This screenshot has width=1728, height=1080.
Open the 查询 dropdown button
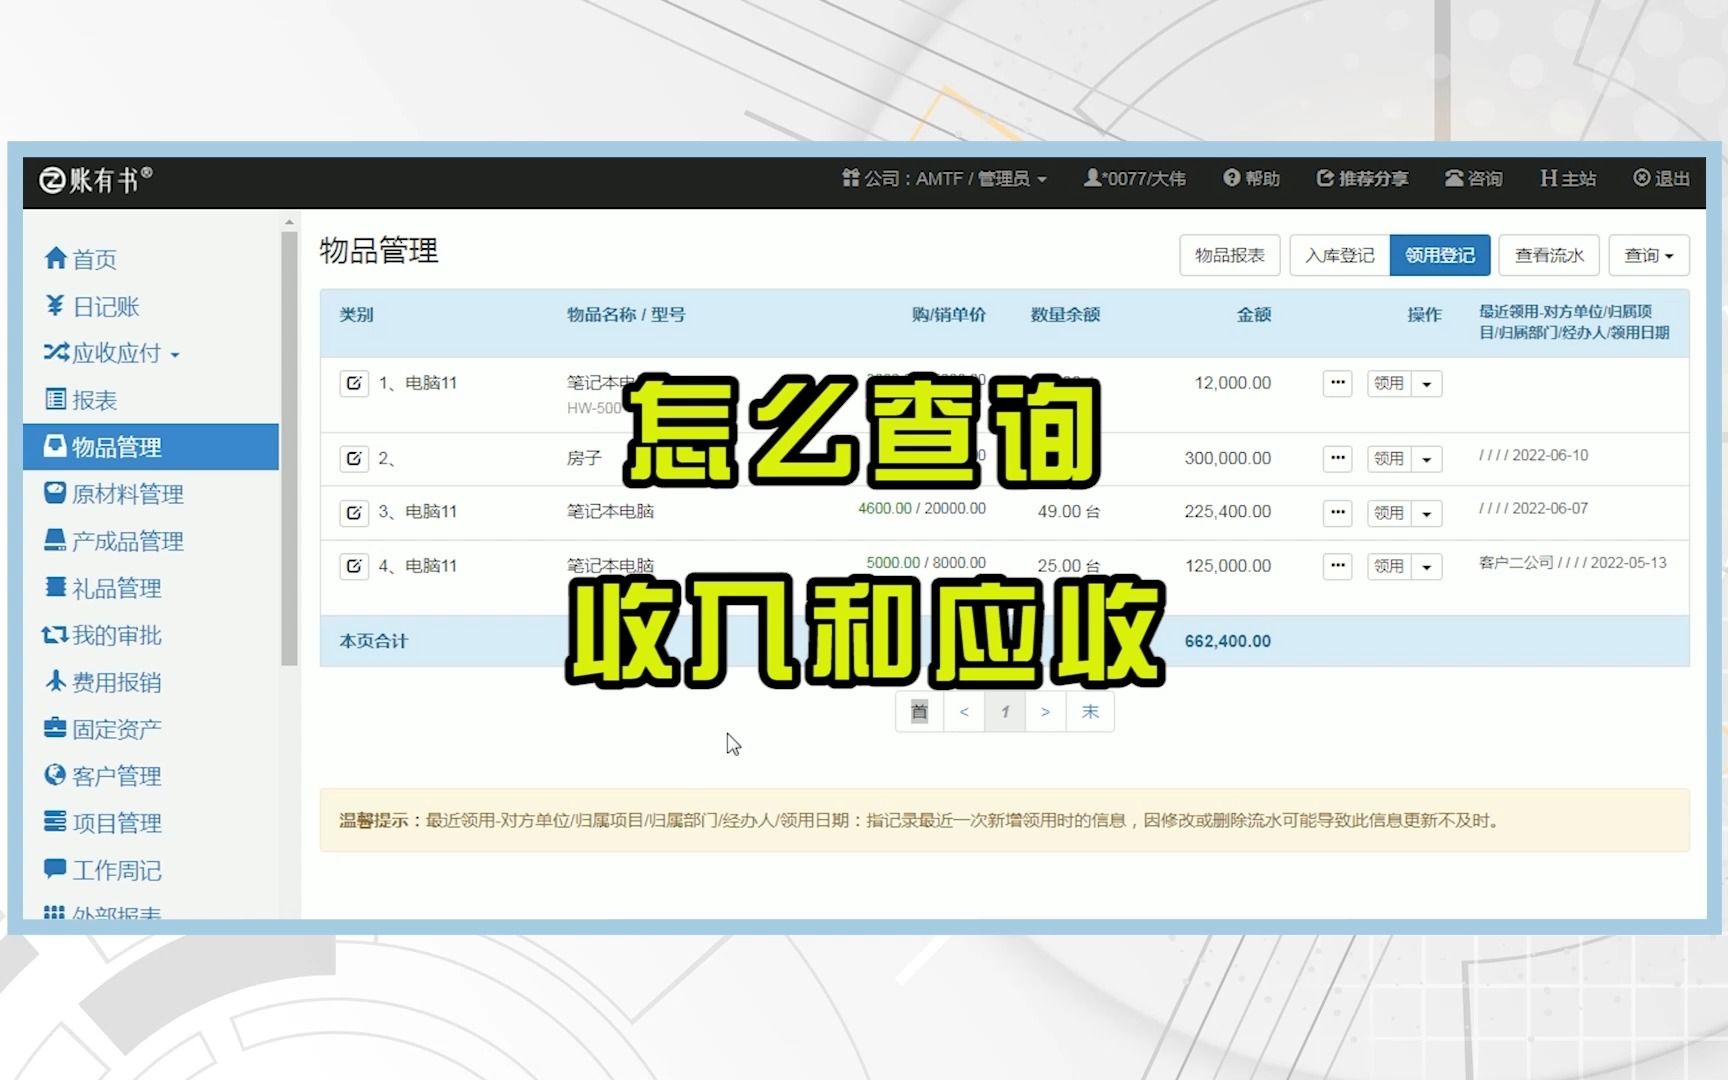pos(1649,255)
